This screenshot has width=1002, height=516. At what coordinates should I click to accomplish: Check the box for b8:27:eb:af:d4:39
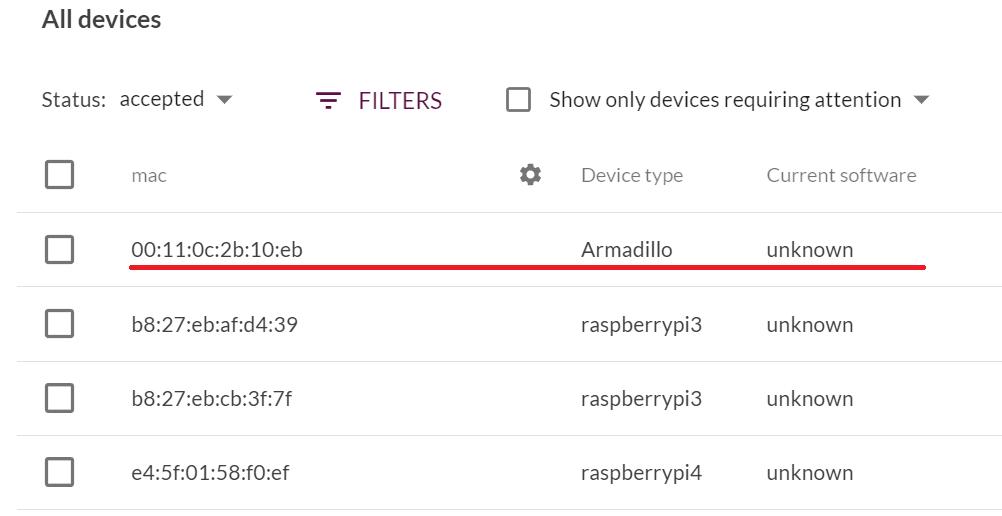click(x=59, y=324)
